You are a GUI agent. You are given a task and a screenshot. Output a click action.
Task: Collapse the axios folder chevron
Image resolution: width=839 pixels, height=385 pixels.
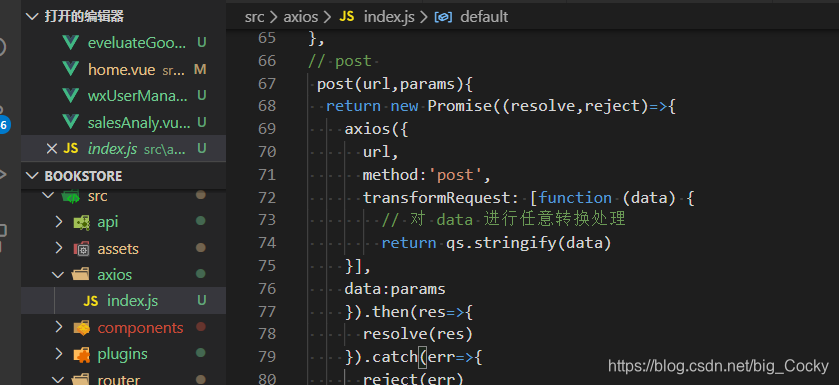point(58,275)
